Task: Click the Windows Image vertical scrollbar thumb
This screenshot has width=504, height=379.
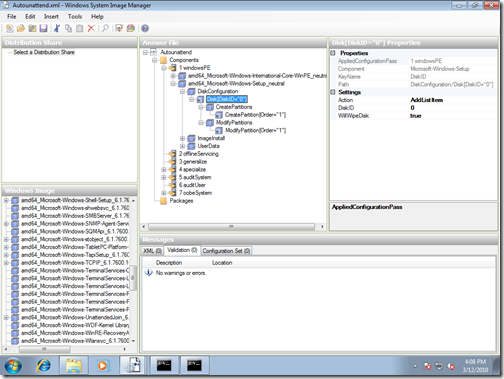Action: click(x=133, y=278)
